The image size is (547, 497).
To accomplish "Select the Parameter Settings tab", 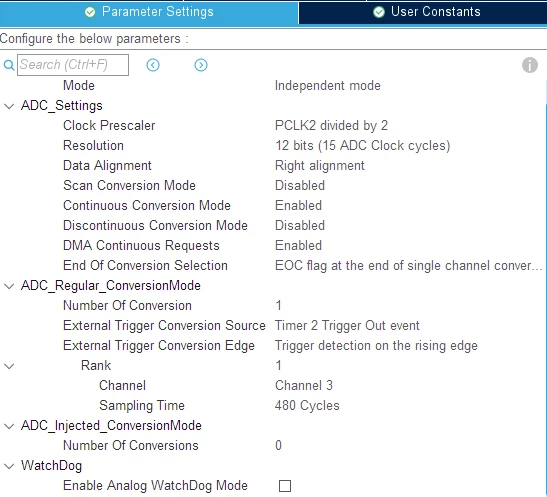I will (149, 12).
